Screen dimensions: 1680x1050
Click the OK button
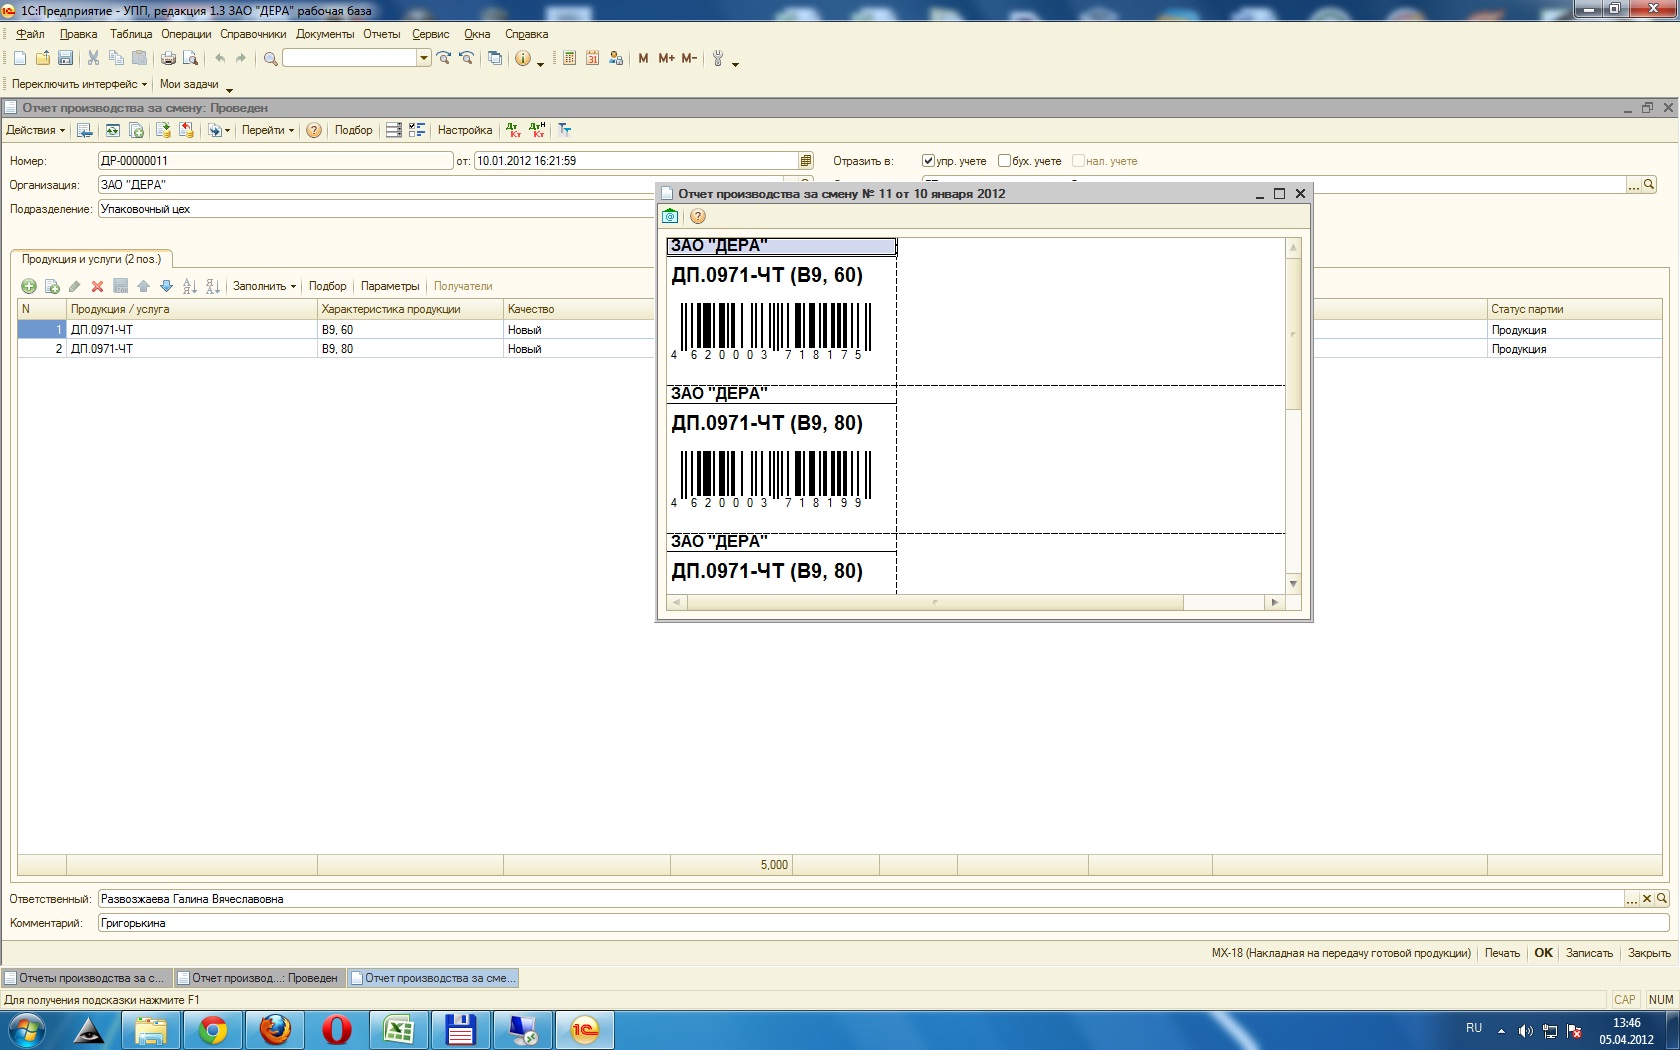click(1543, 953)
